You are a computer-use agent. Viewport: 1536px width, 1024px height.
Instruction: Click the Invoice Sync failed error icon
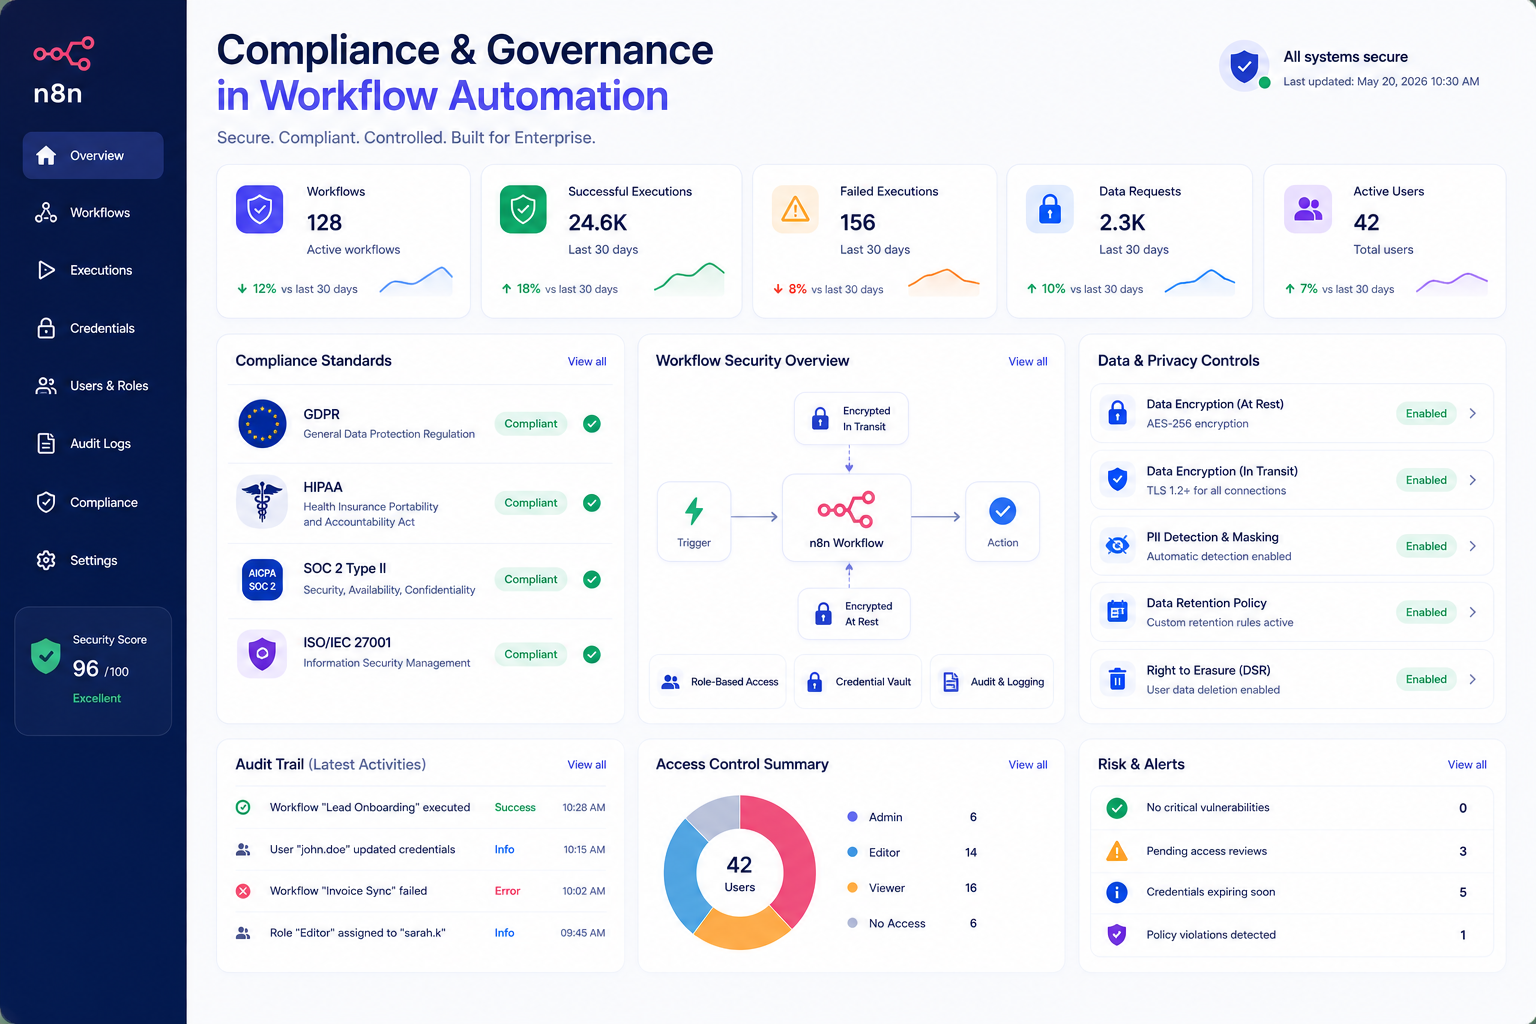[243, 891]
